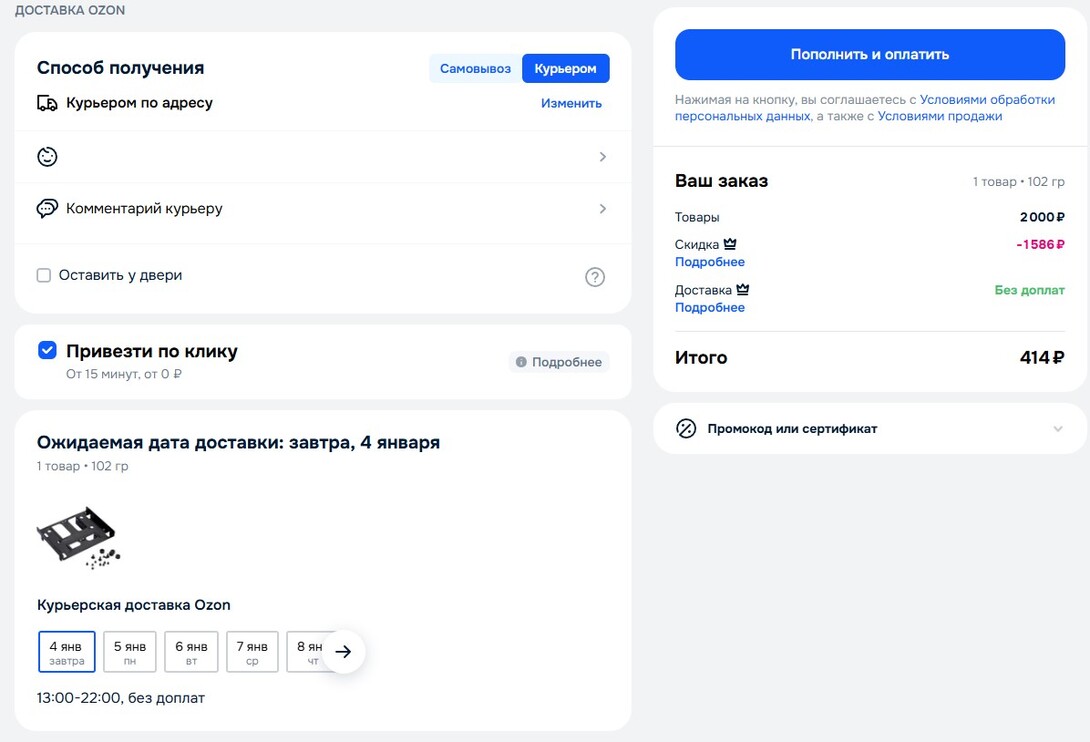Click the smiley face recipient icon

47,156
